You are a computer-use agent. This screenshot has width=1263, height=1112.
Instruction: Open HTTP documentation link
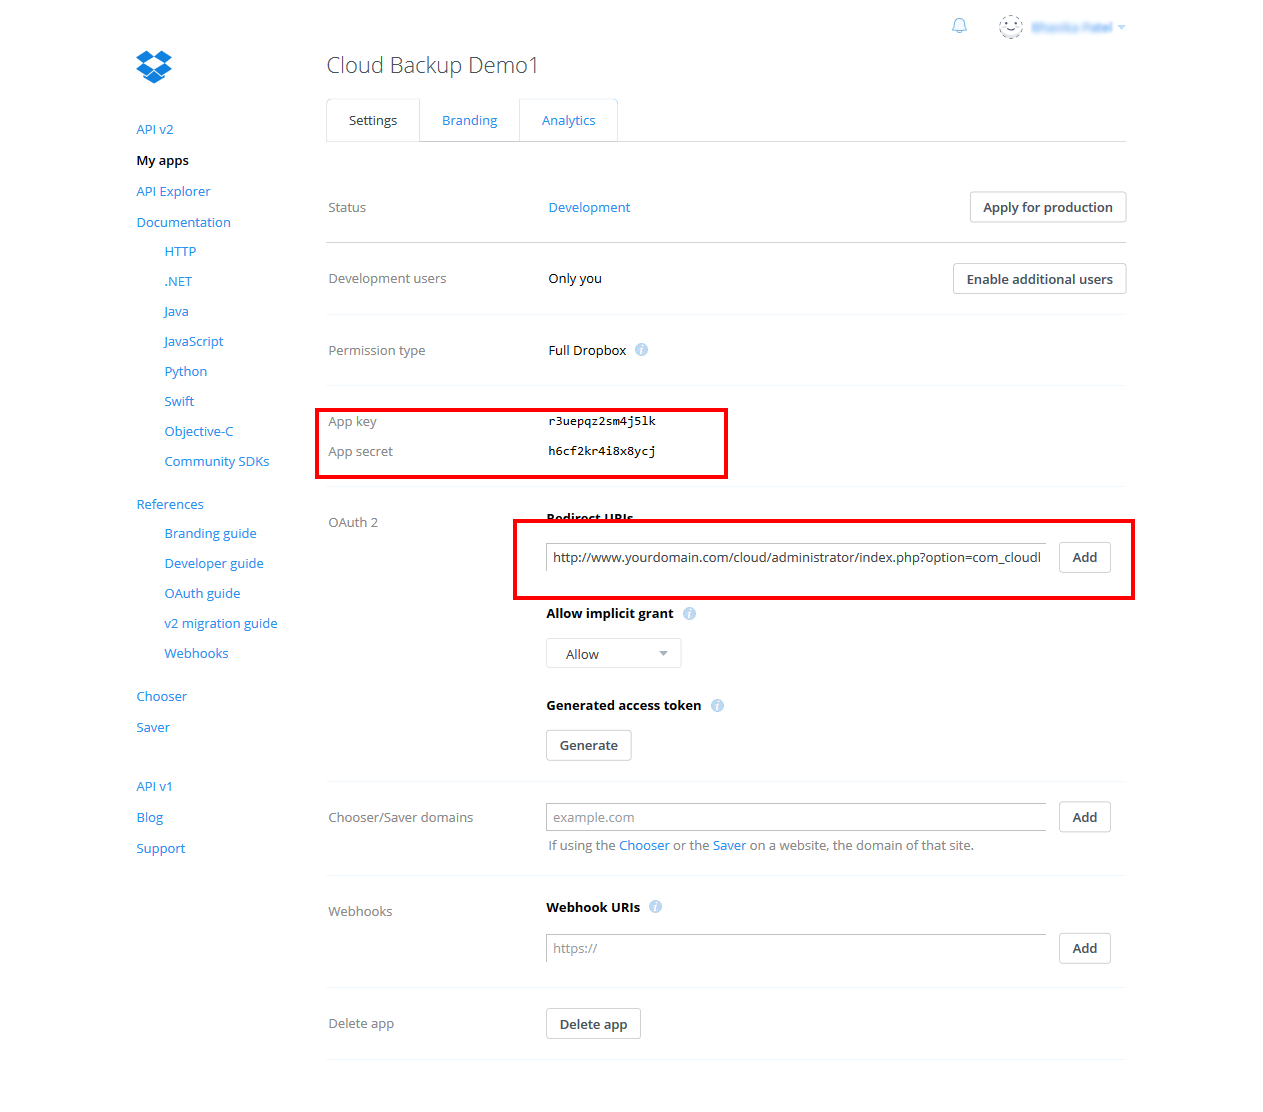click(180, 252)
